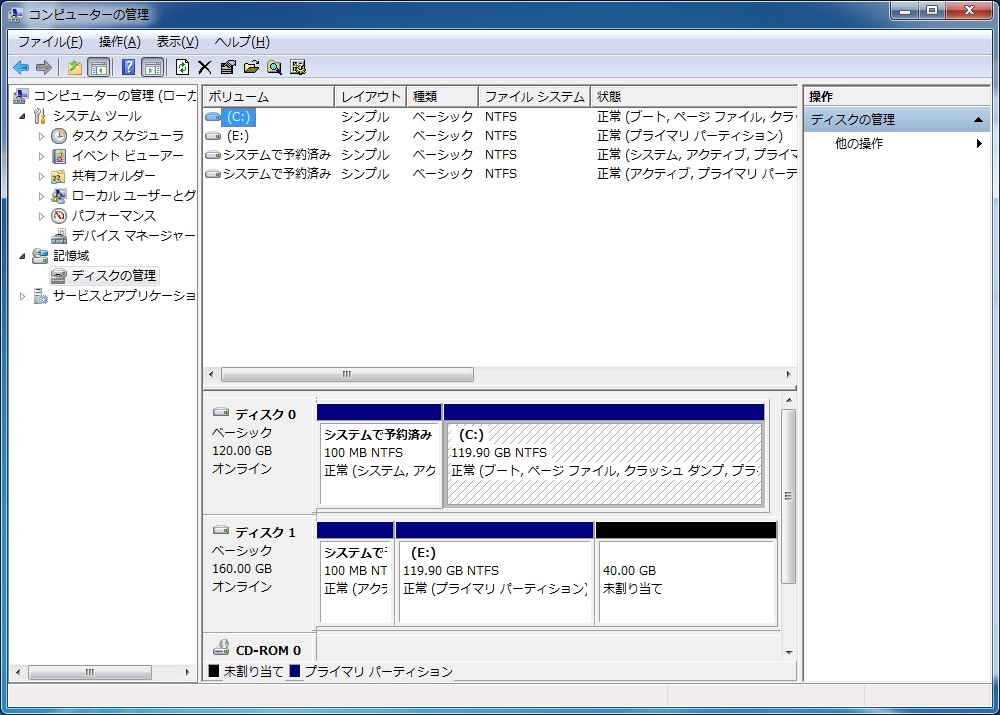Collapse the システム ツール node
The image size is (1000, 715).
(x=22, y=116)
